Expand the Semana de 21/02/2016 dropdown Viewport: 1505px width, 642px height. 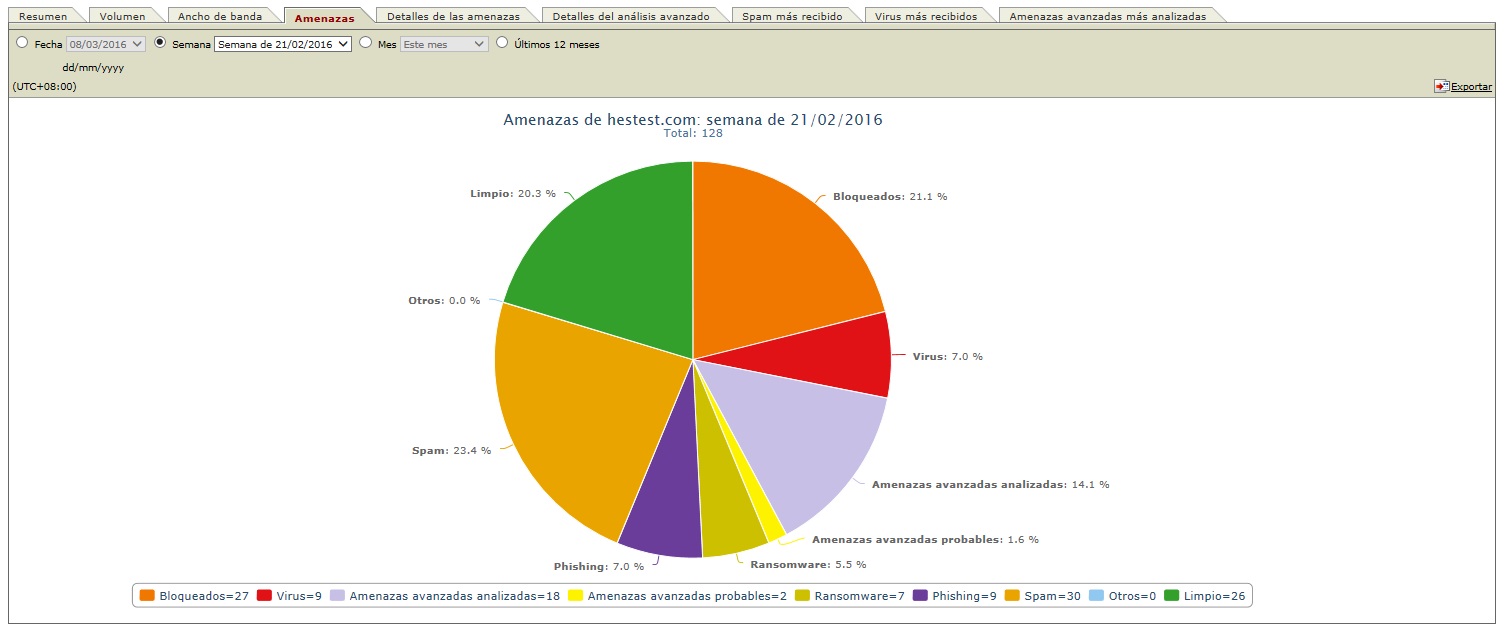pos(283,44)
